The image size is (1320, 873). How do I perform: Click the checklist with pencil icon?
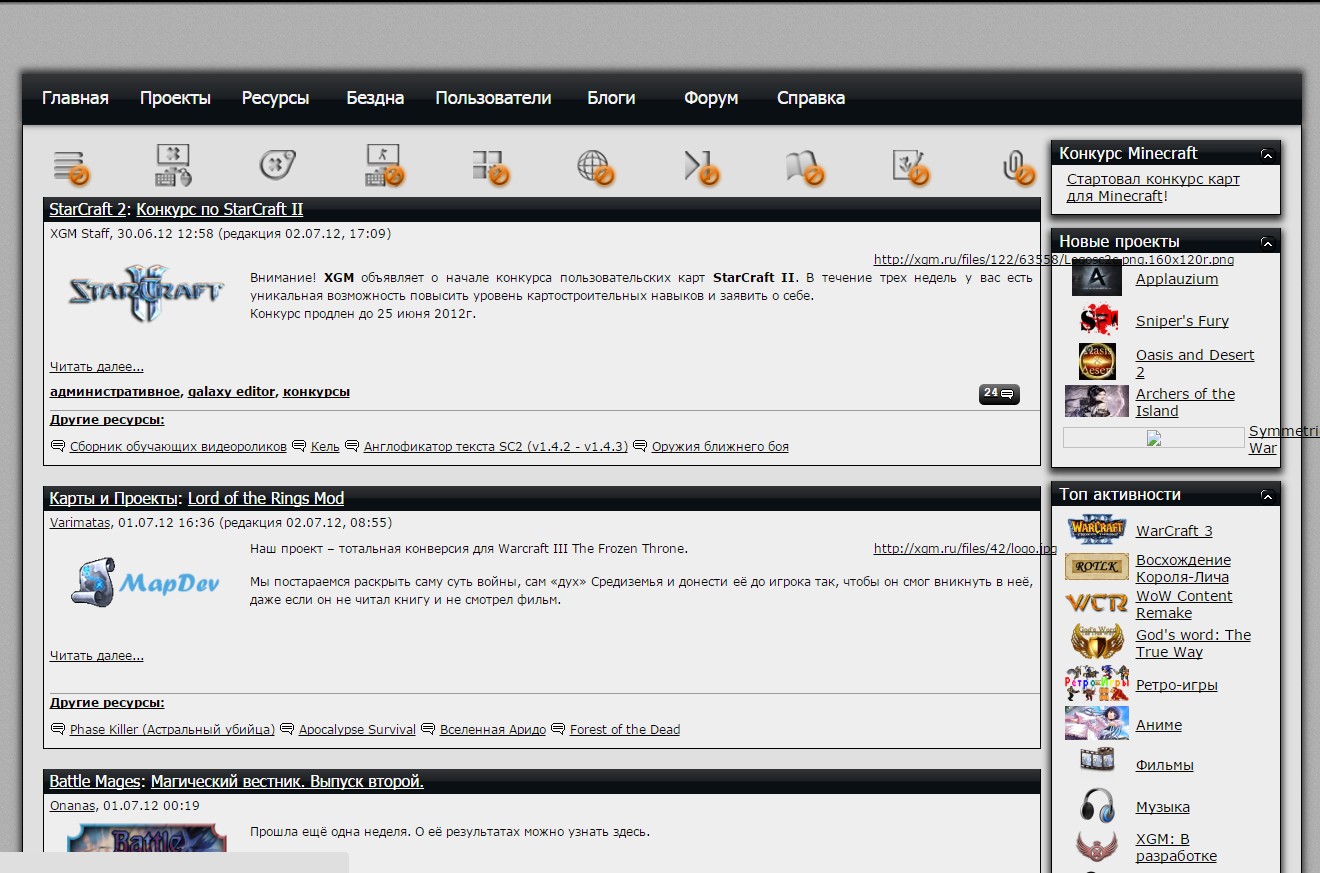coord(911,167)
